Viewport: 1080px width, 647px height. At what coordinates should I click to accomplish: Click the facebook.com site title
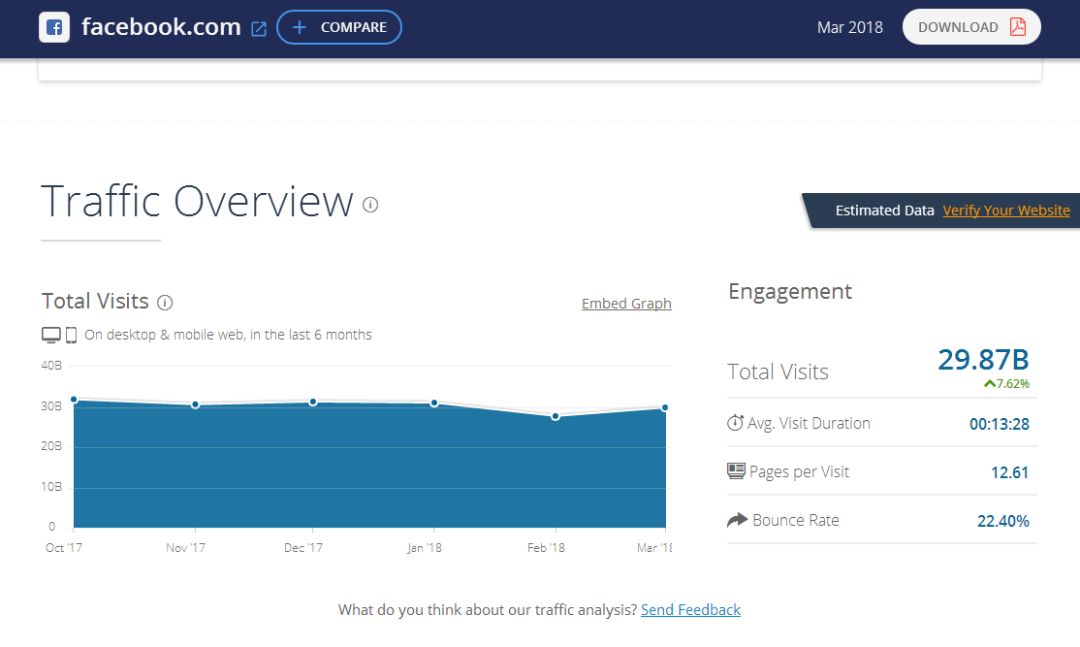click(161, 27)
